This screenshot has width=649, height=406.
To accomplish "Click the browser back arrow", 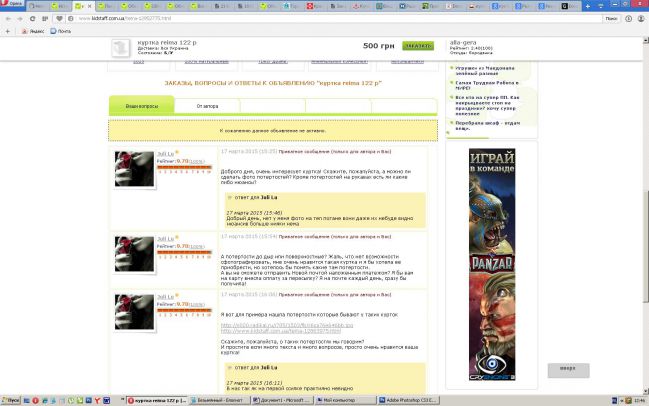I will point(8,19).
